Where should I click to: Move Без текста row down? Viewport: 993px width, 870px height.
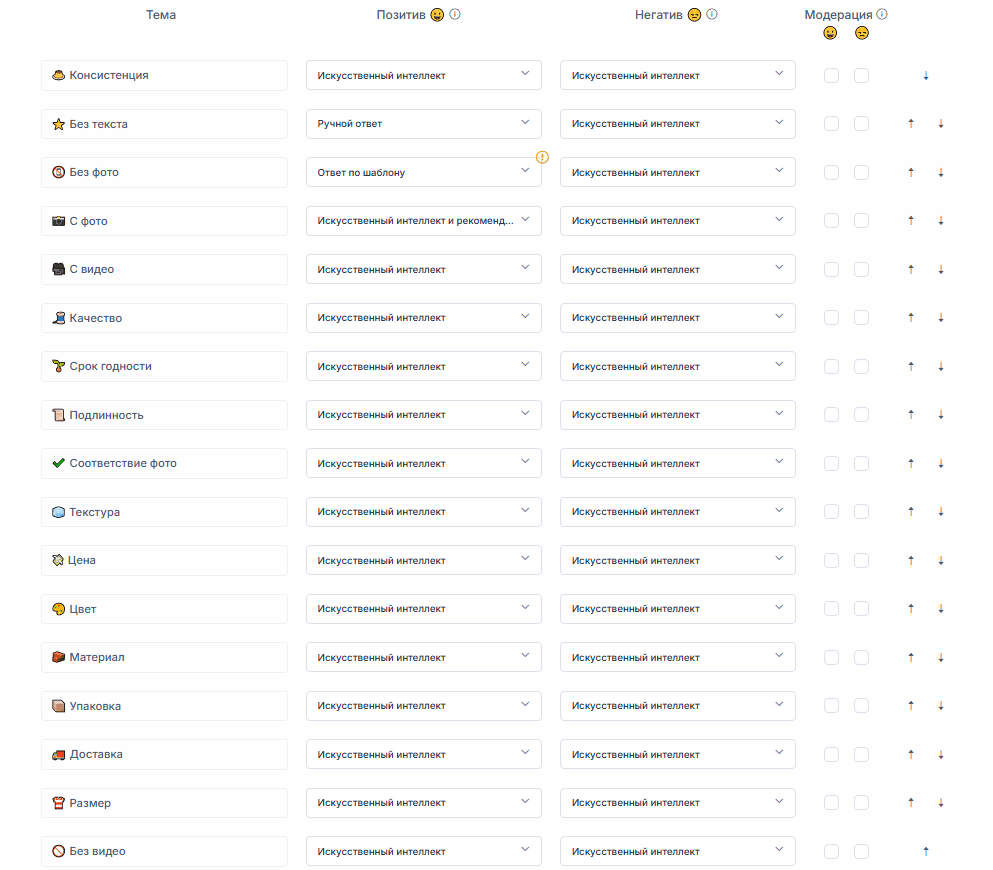(941, 124)
